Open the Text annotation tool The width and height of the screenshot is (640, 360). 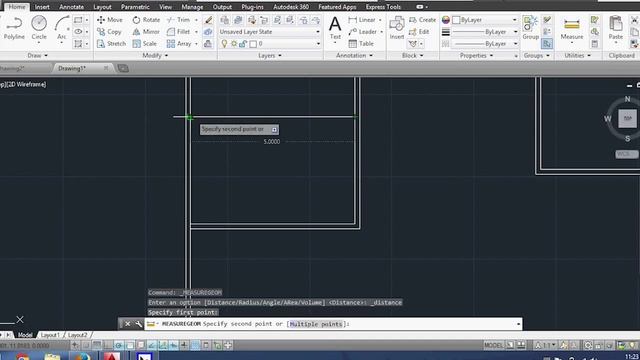[x=335, y=28]
